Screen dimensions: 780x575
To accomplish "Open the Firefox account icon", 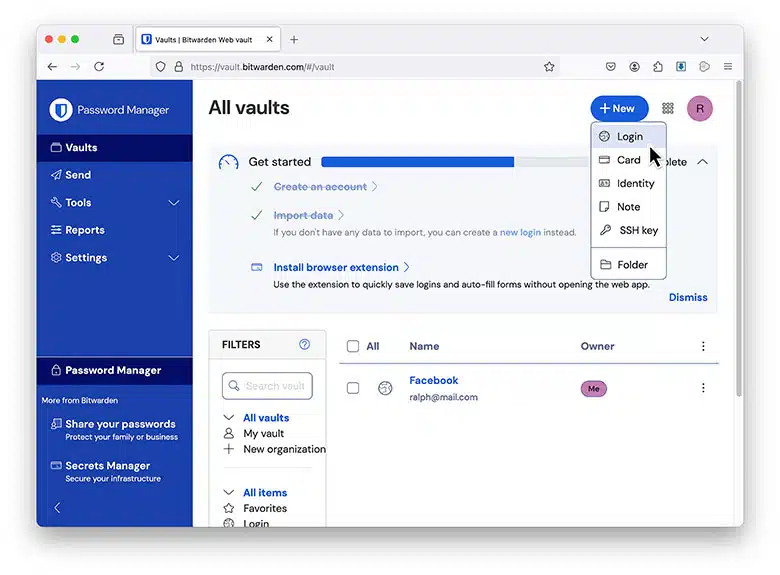I will [x=634, y=67].
